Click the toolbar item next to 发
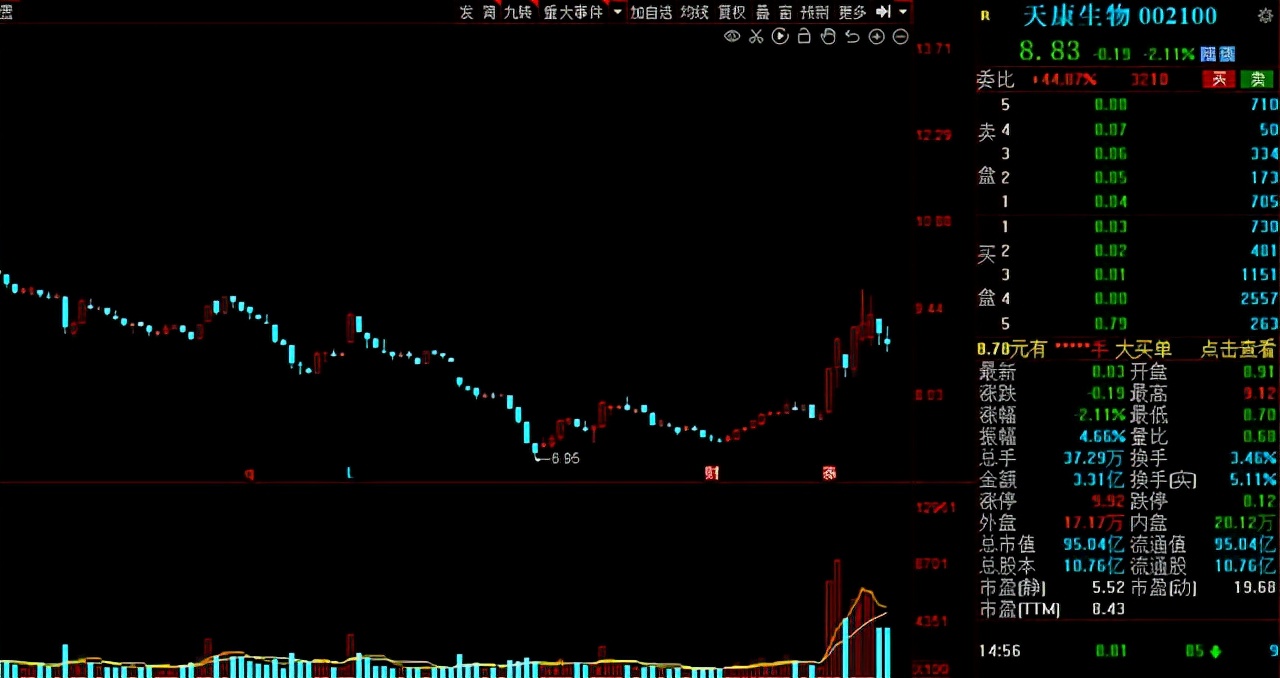 [x=489, y=12]
